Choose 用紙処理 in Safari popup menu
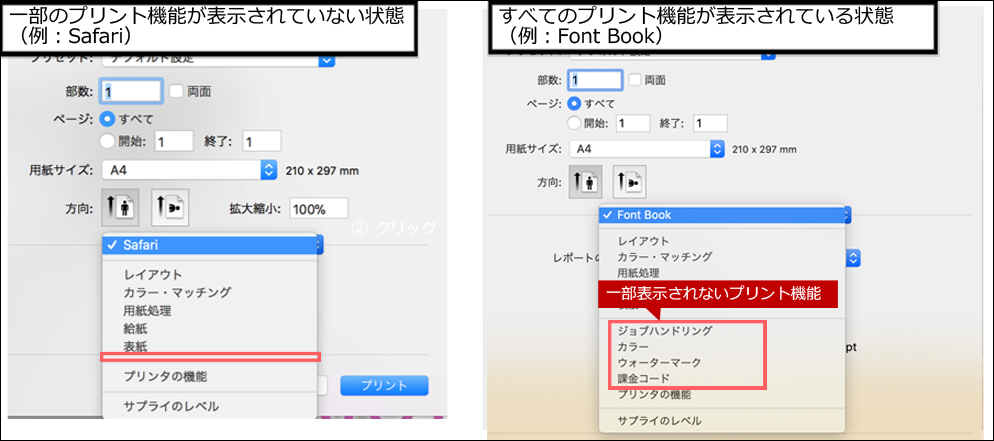994x441 pixels. click(x=147, y=311)
